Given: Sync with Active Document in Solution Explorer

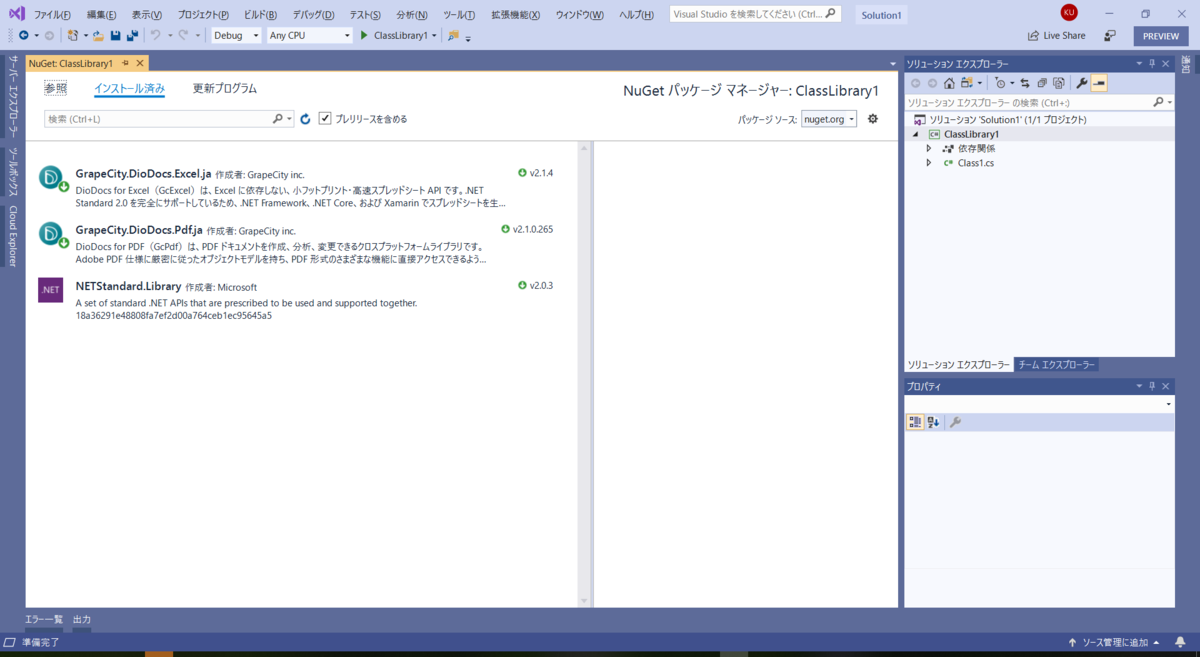Looking at the screenshot, I should [x=1025, y=83].
